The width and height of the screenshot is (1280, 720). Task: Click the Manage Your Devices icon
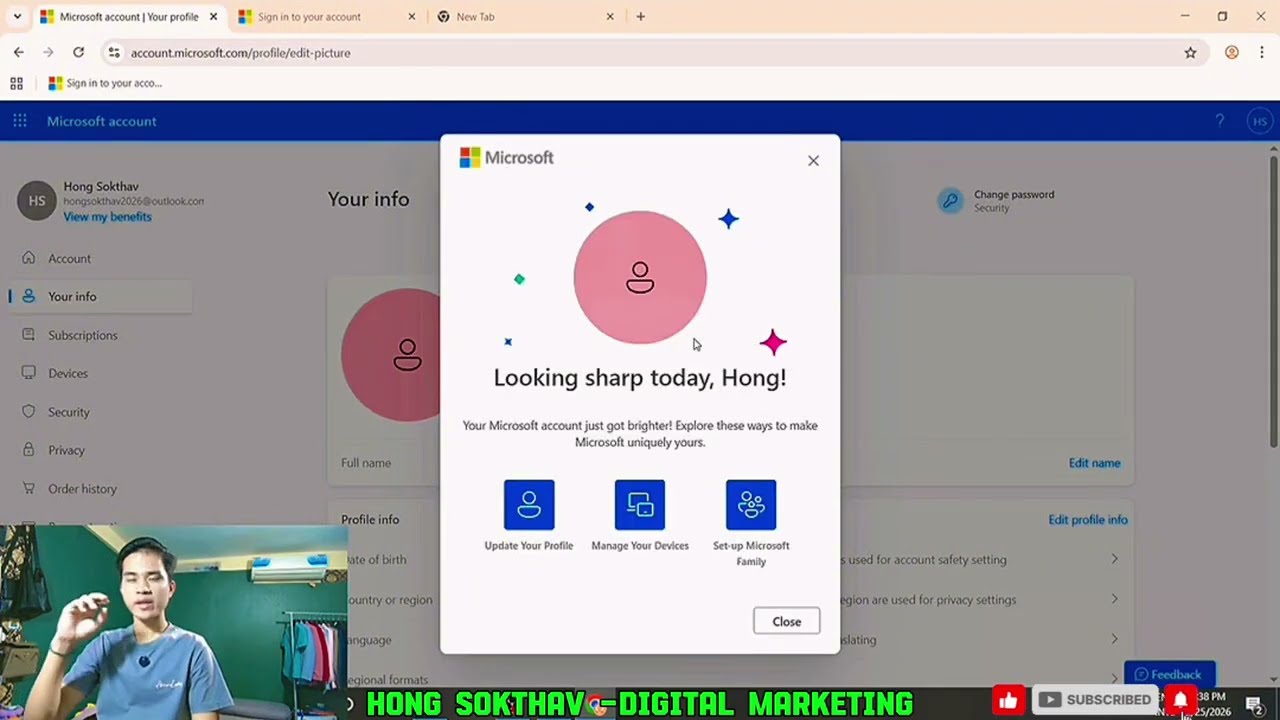pos(640,505)
